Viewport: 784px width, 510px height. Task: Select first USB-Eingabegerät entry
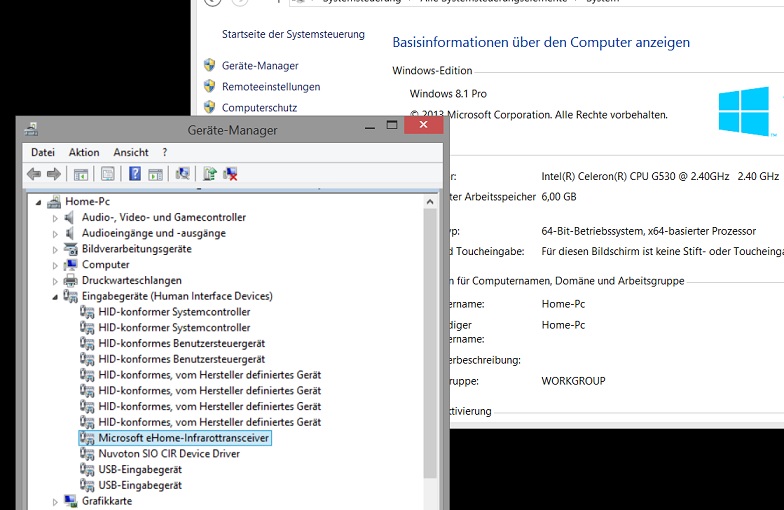tap(140, 470)
